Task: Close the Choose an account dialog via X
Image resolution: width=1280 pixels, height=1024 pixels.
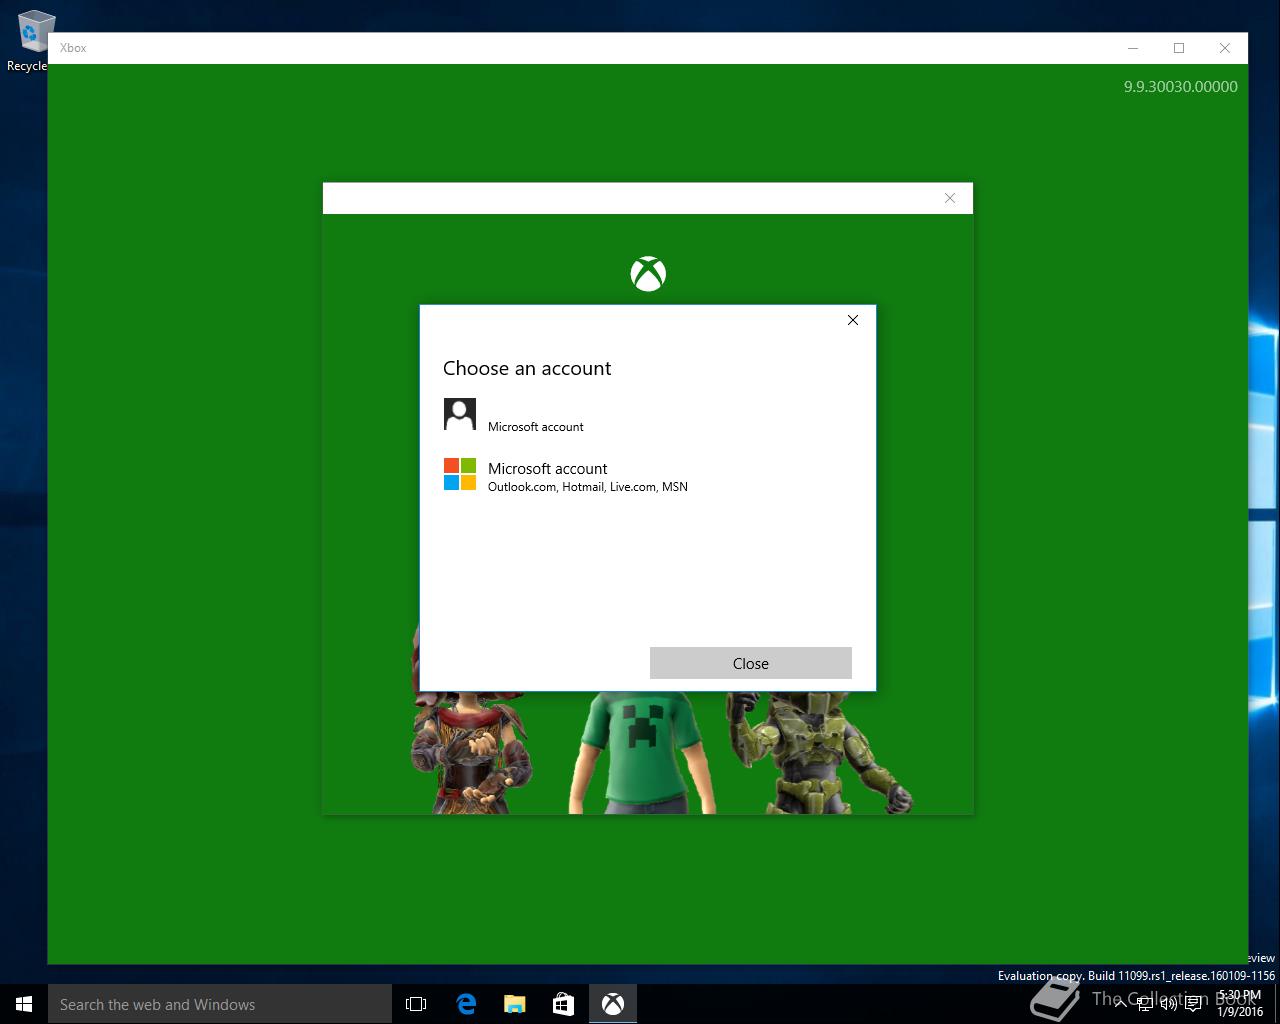Action: coord(853,320)
